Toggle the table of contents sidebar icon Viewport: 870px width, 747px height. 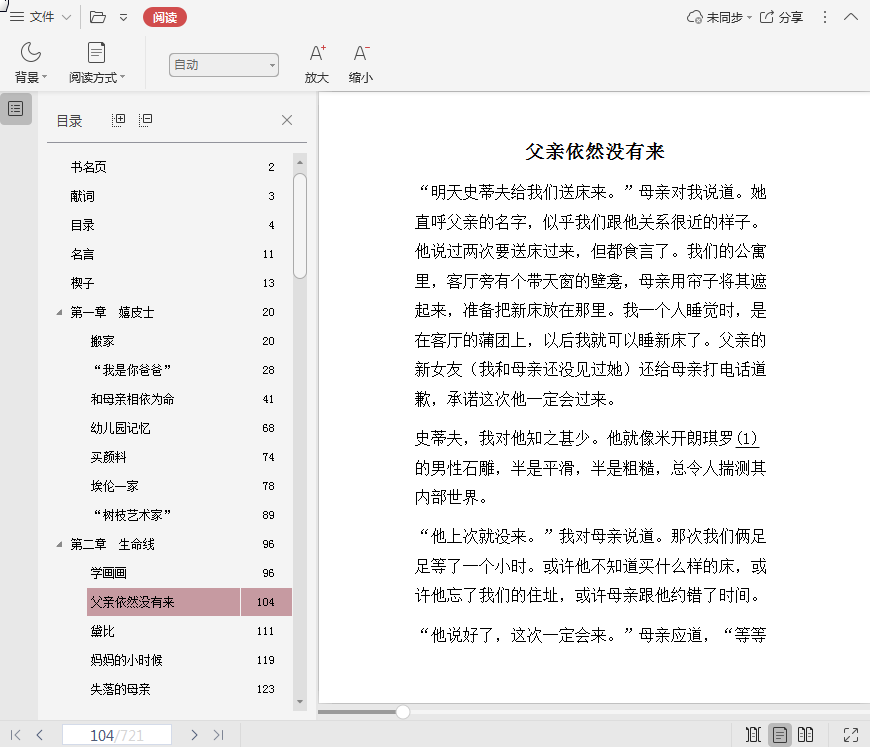(16, 109)
